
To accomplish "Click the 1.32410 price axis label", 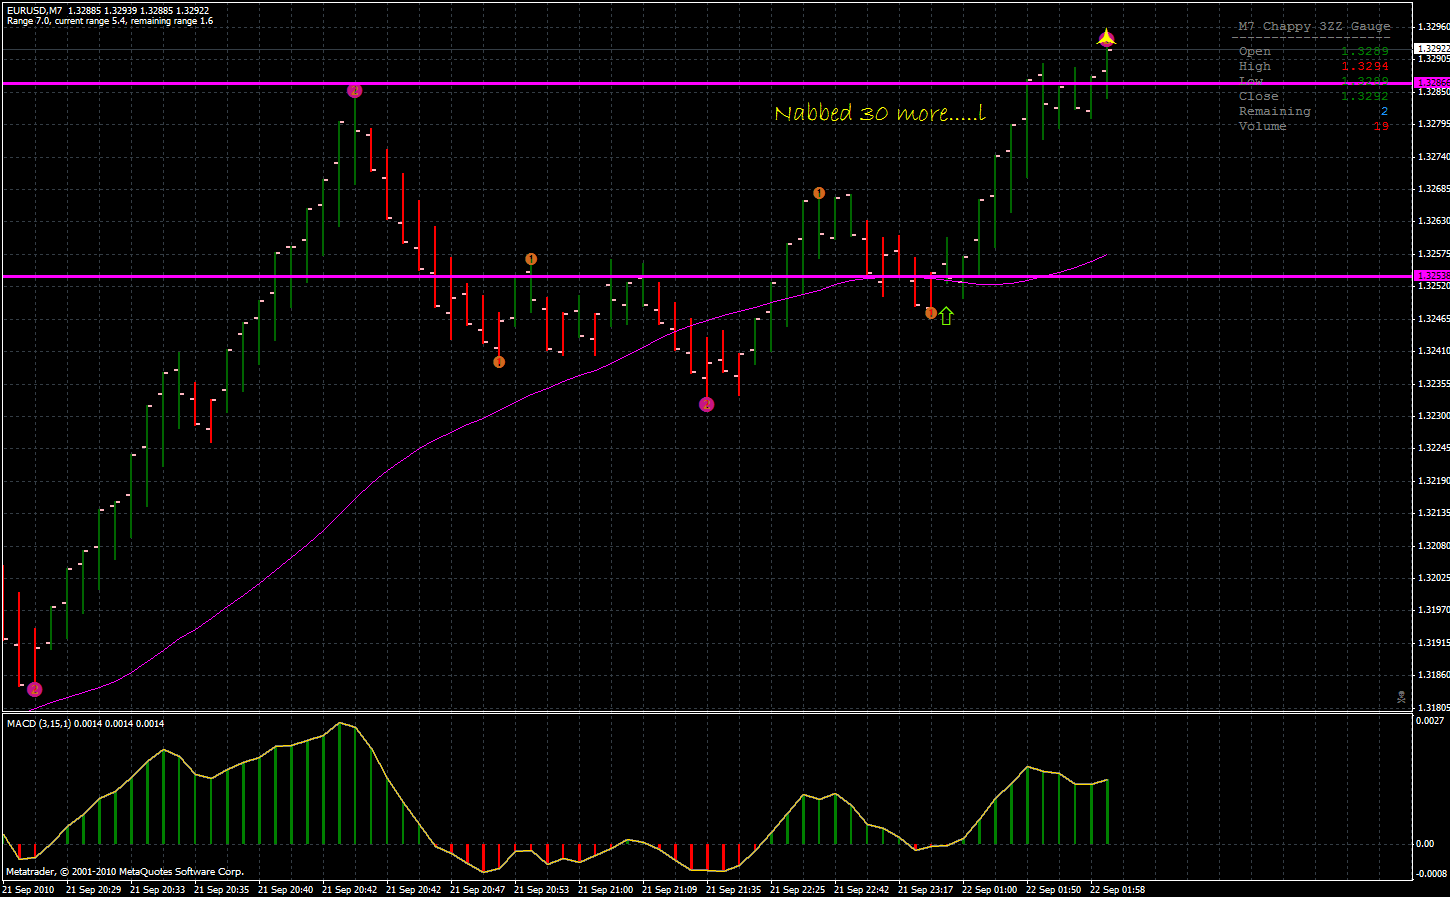I will [1433, 351].
